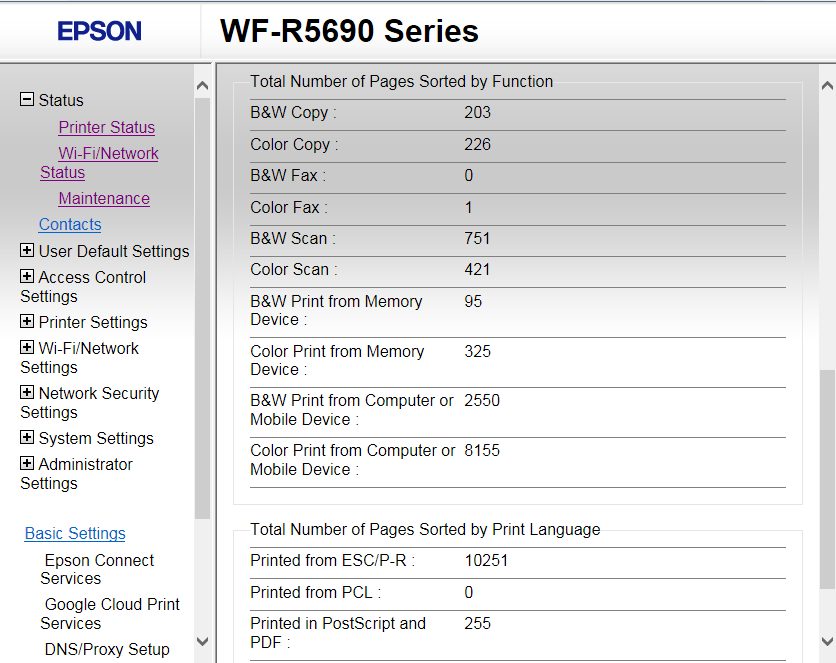
Task: Expand Administrator Settings section
Action: (27, 464)
